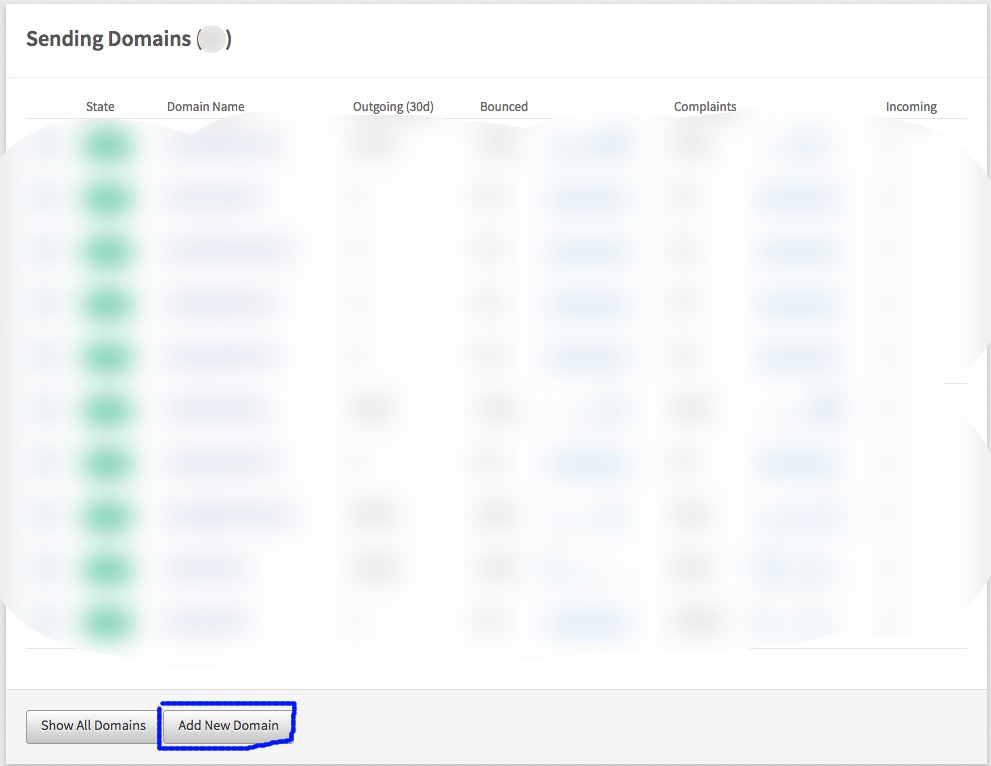Click the Domain Name column header
Image resolution: width=991 pixels, height=766 pixels.
click(205, 107)
